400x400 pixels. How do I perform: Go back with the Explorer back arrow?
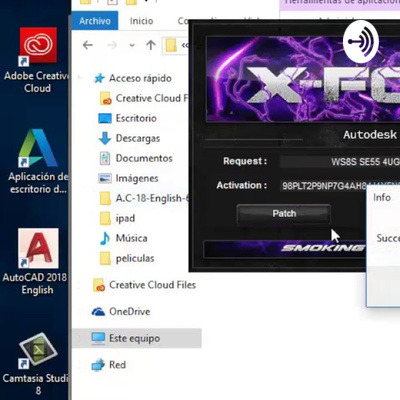(x=88, y=45)
